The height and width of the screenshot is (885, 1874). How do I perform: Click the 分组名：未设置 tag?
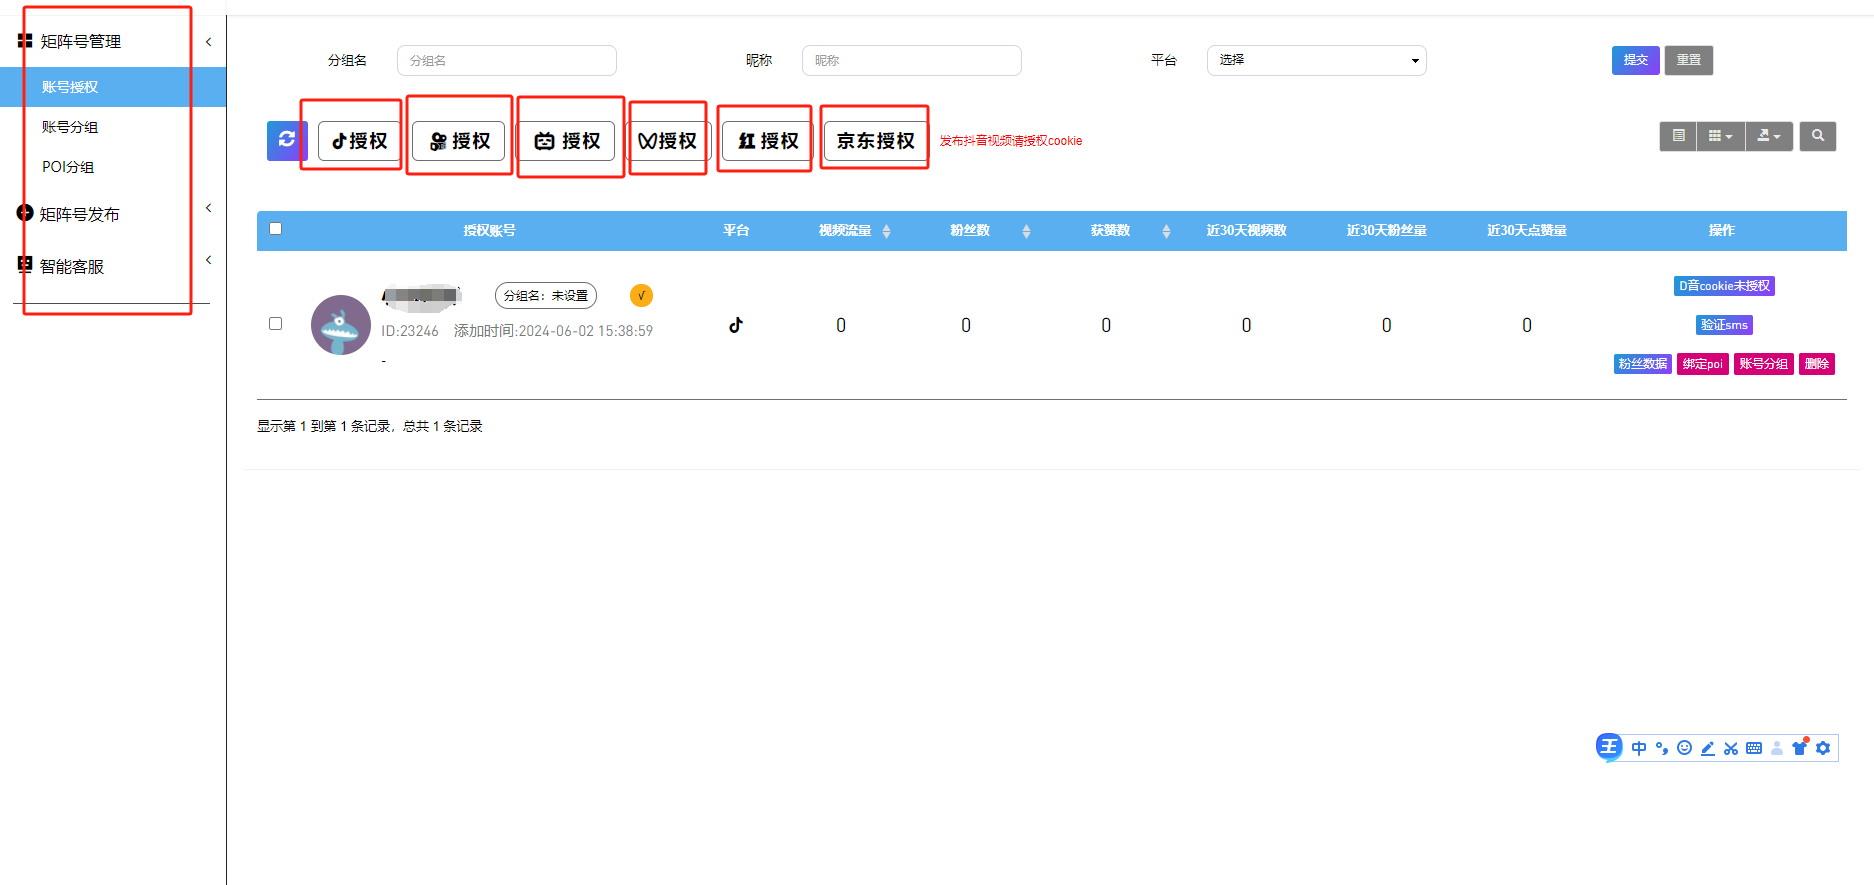(x=546, y=296)
